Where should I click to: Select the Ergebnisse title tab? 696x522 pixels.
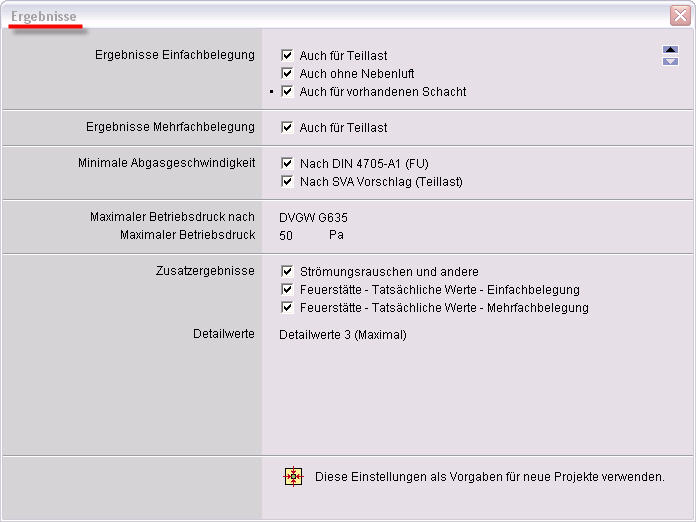point(44,17)
